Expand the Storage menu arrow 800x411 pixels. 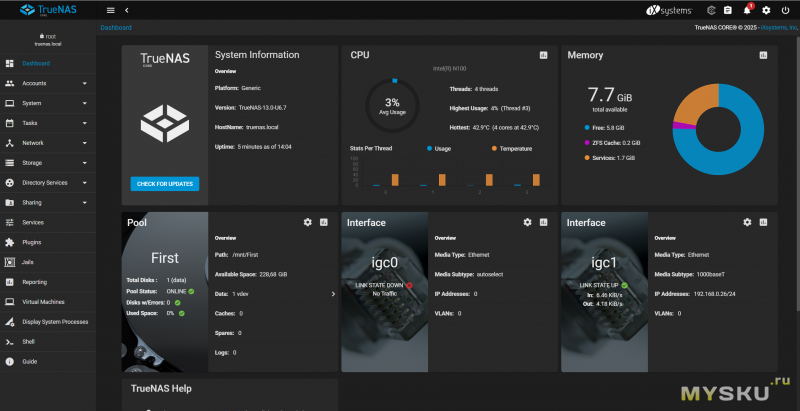(85, 163)
